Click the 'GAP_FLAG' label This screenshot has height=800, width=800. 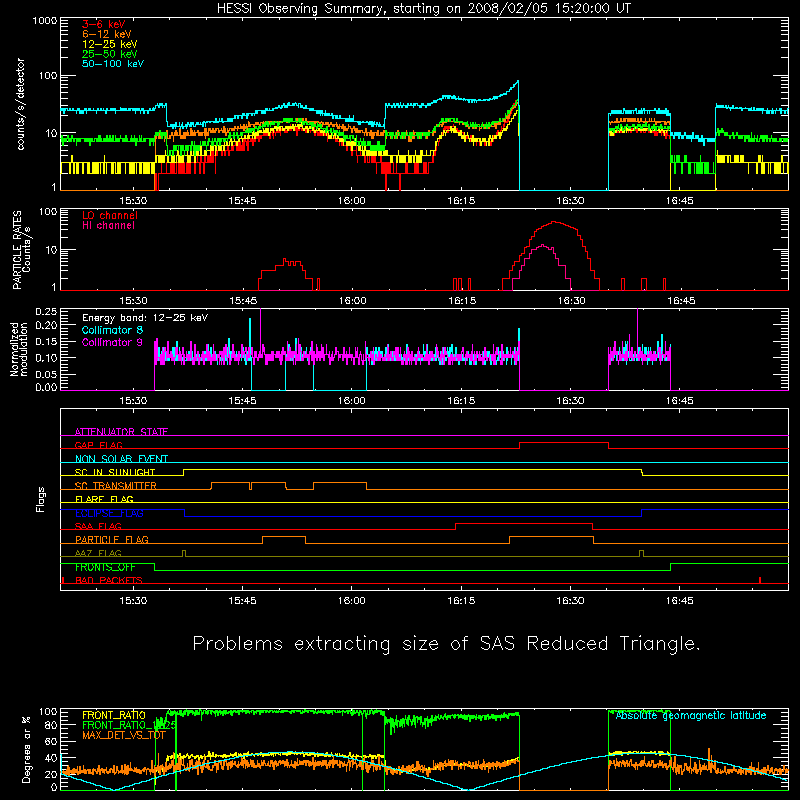98,445
